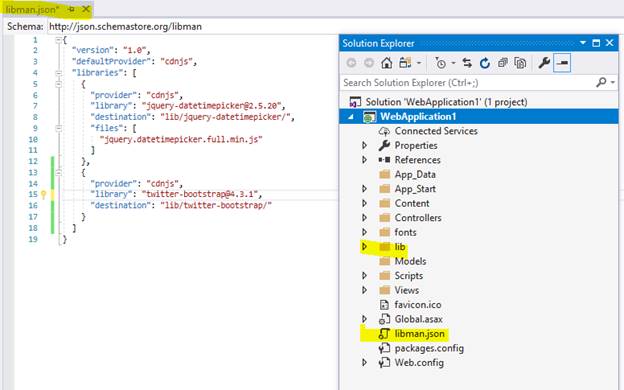Refresh Solution Explorer with the circular arrow
Screen dimensions: 624x390
(484, 63)
